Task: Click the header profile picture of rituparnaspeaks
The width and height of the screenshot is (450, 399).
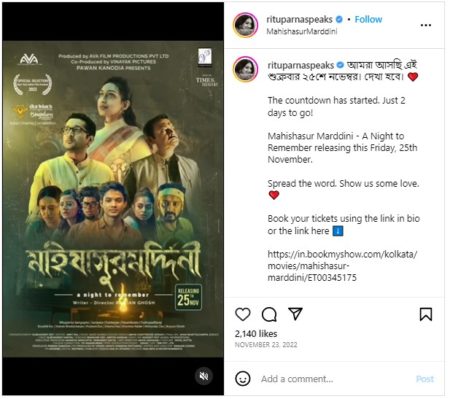Action: point(246,25)
